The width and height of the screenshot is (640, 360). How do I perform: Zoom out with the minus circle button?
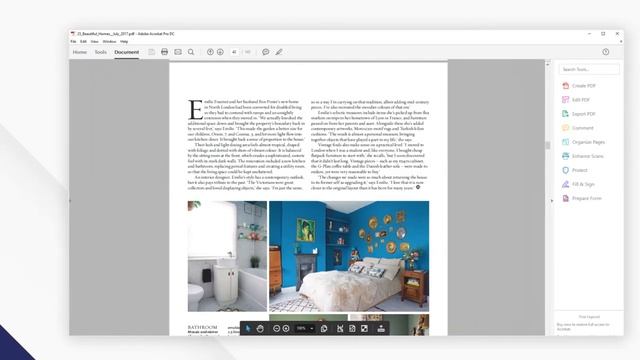pyautogui.click(x=276, y=328)
